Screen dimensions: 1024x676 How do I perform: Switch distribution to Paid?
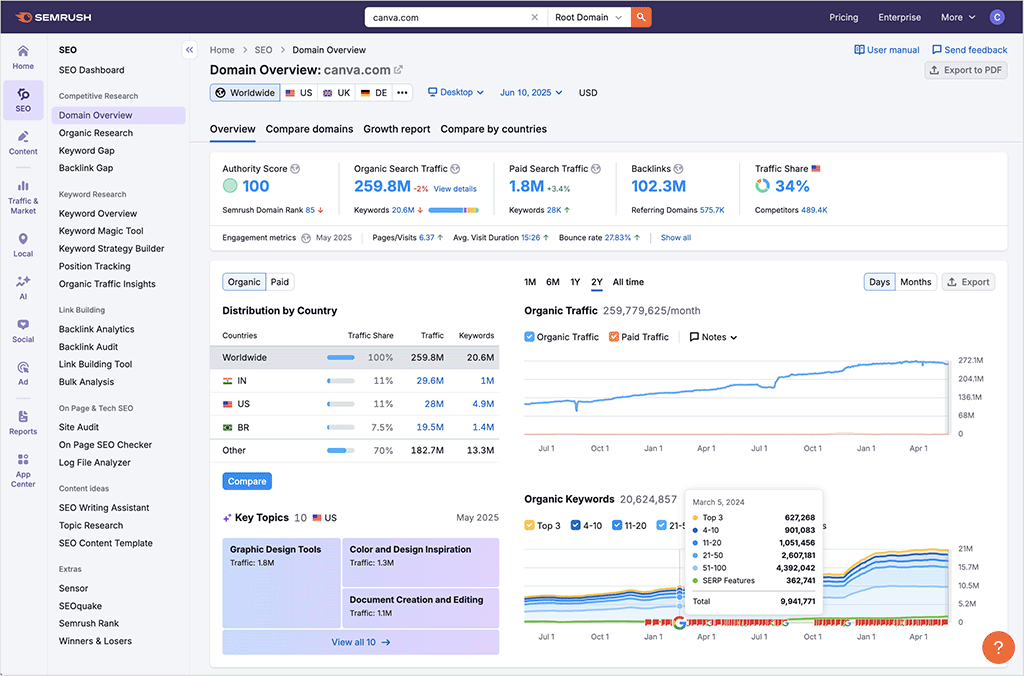[280, 282]
